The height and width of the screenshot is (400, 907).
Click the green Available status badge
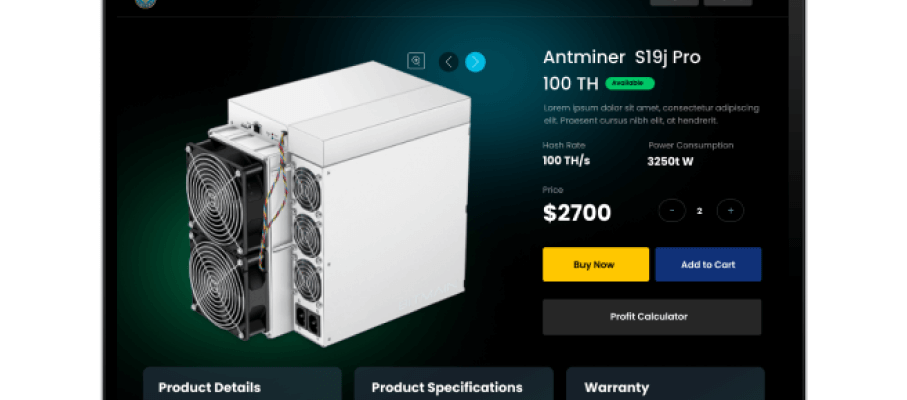(630, 83)
